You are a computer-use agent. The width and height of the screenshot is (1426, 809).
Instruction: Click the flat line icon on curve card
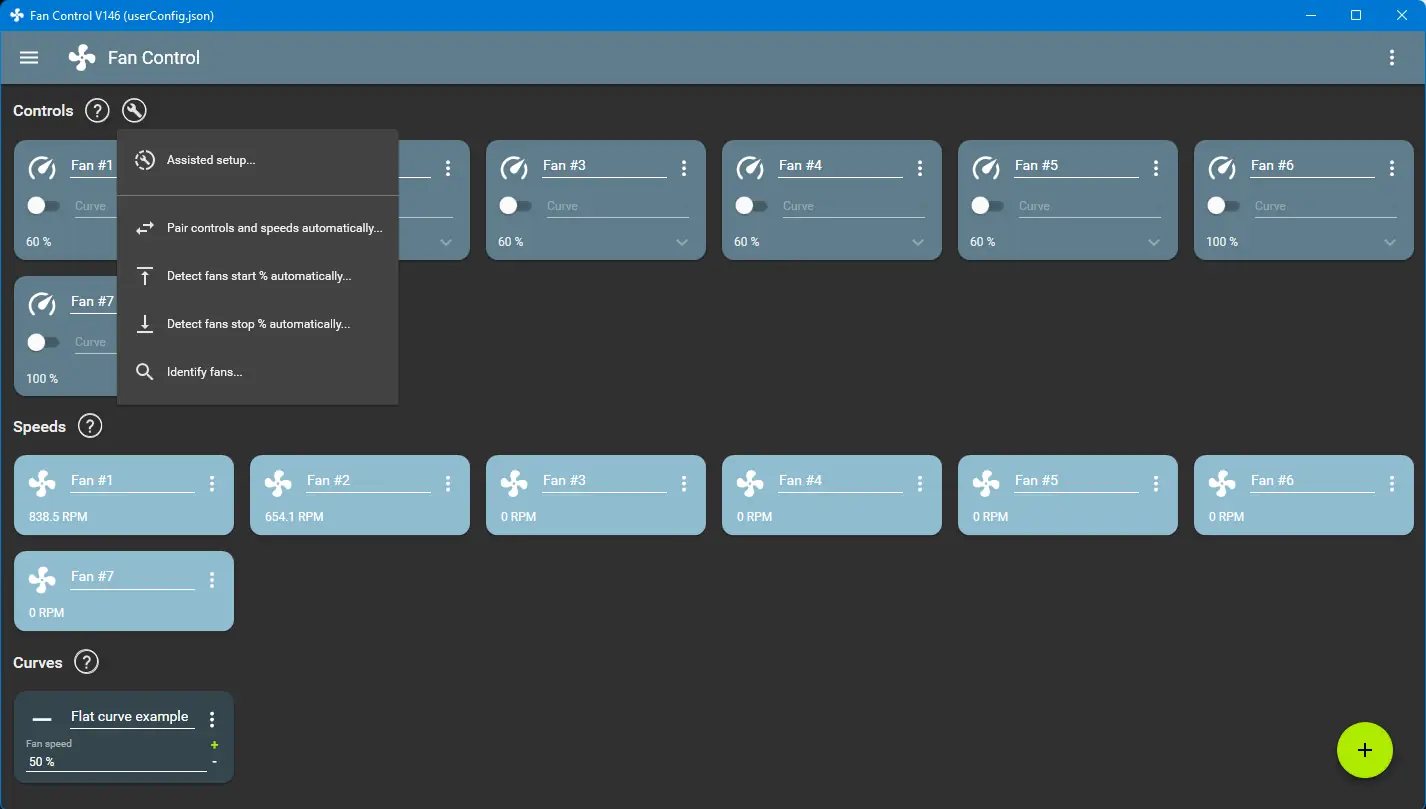click(x=42, y=719)
